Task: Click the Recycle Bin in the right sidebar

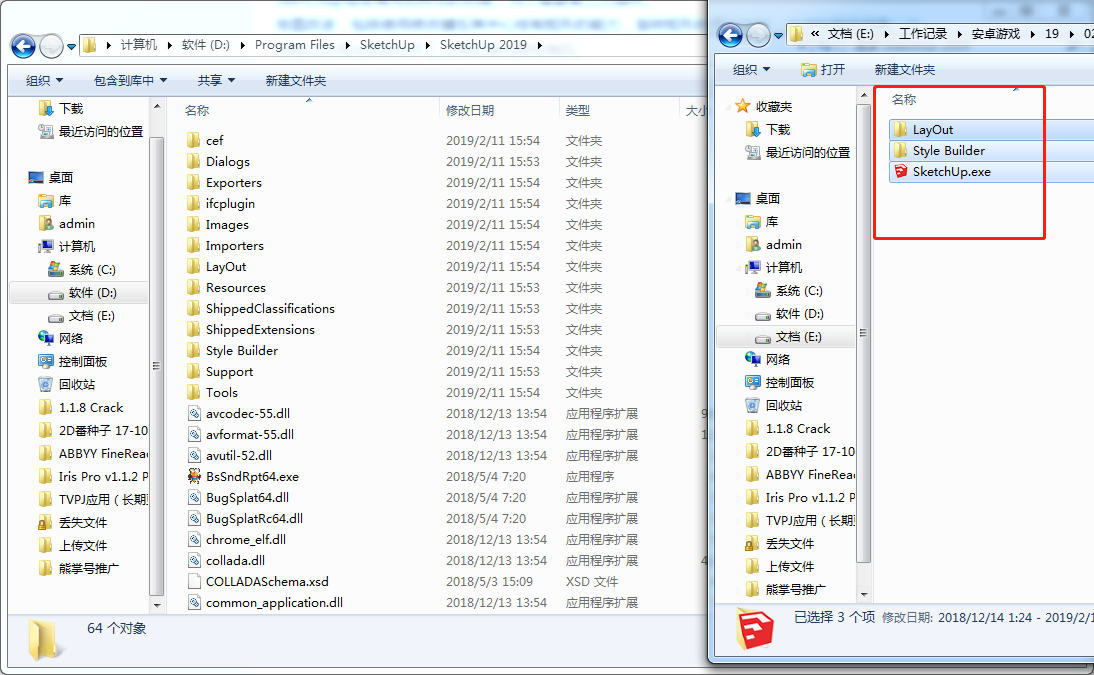Action: pos(789,405)
